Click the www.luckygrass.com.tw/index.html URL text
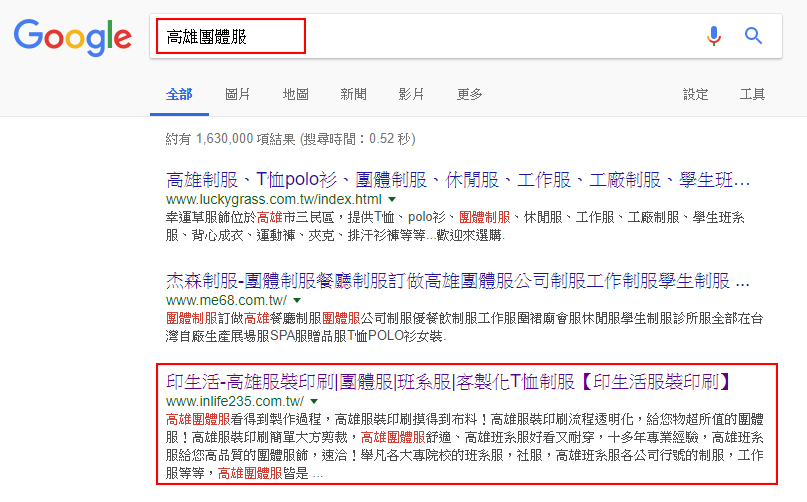Screen dimensions: 807x502 (x=274, y=200)
